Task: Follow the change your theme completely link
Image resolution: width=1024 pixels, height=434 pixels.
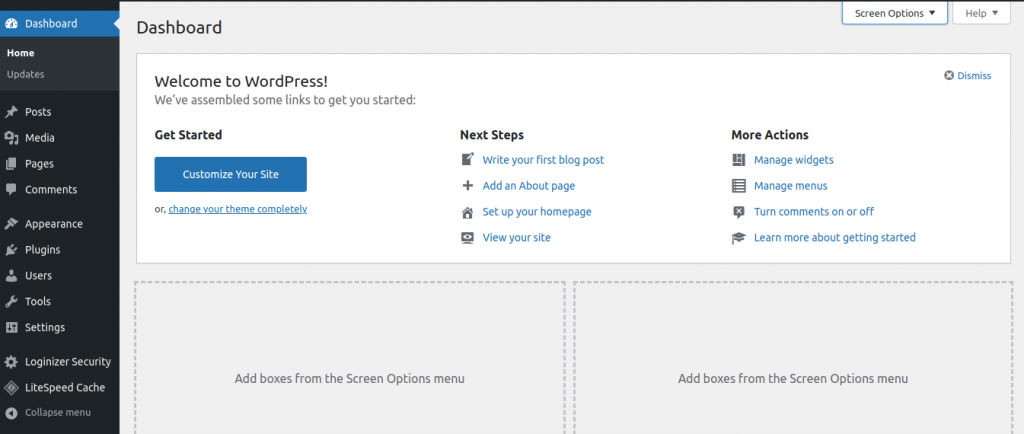Action: (238, 209)
